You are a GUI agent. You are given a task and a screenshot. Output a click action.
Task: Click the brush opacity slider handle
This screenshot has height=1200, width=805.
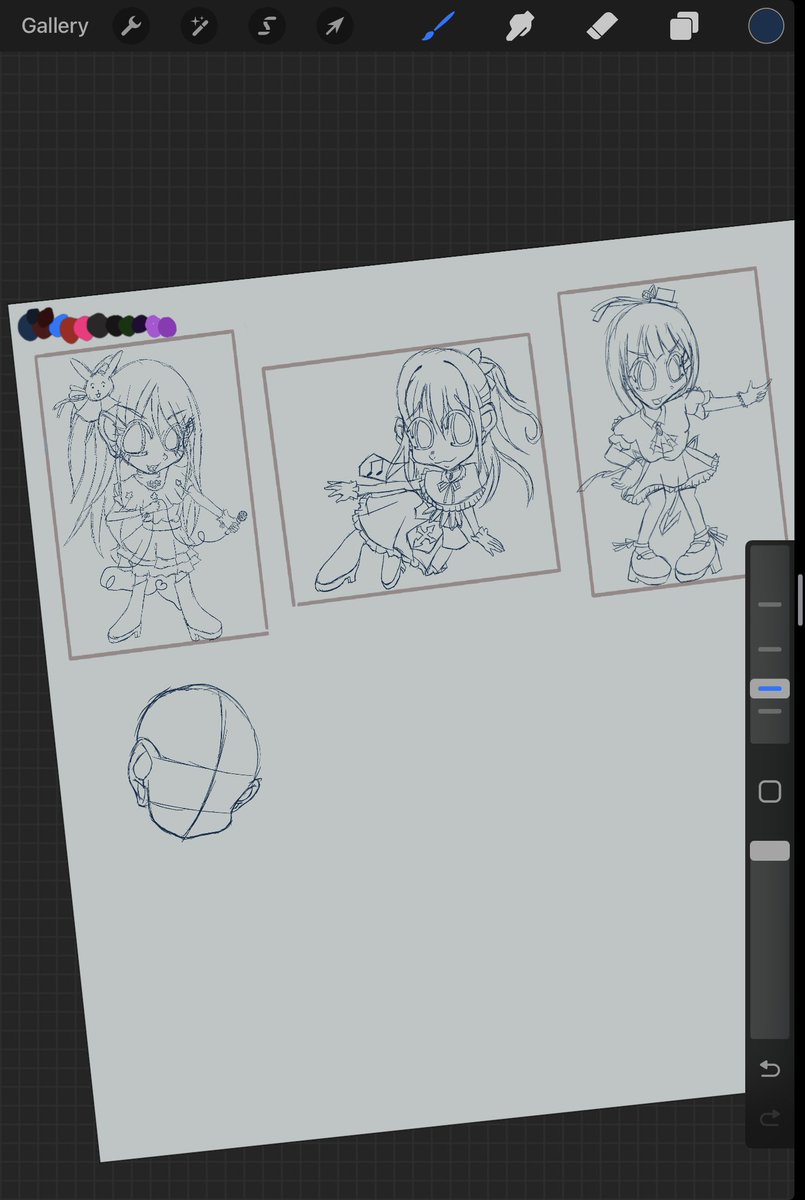click(770, 851)
